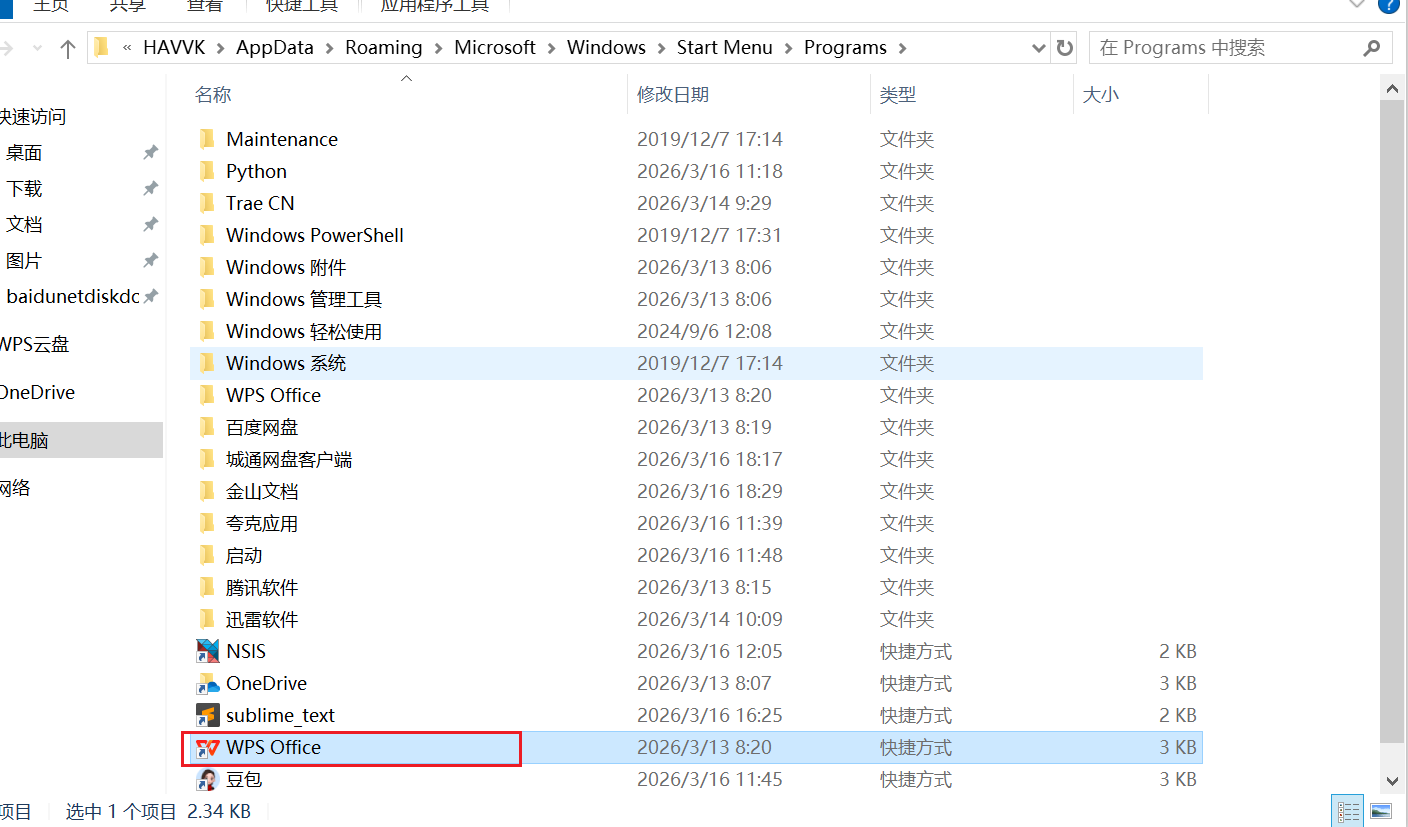Click the search magnifier icon
Screen dimensions: 1408x827
click(1372, 48)
